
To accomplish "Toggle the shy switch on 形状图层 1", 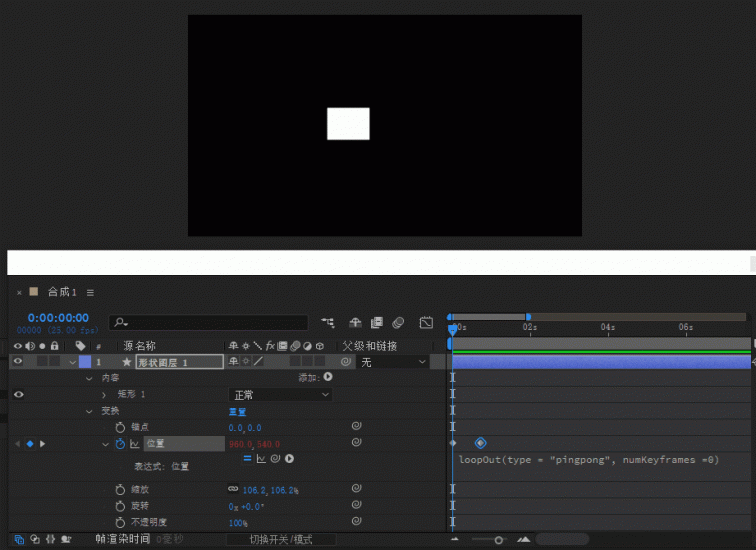I will 233,361.
